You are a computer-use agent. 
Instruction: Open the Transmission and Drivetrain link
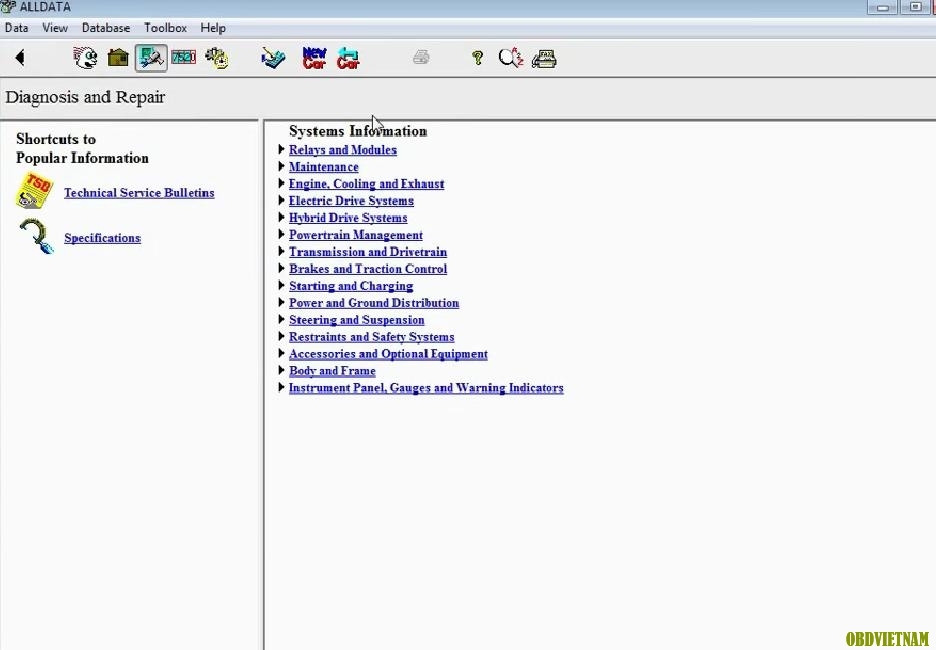point(368,252)
